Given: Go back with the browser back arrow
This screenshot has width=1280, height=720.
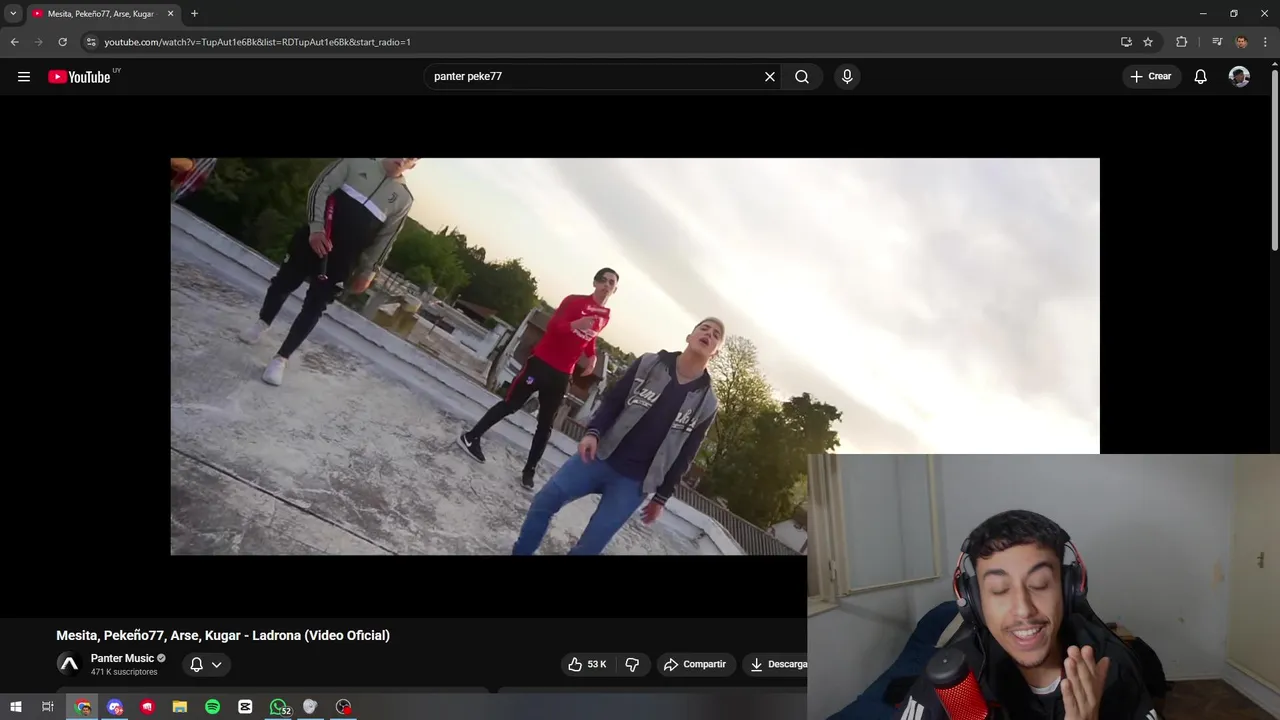Looking at the screenshot, I should pyautogui.click(x=15, y=42).
